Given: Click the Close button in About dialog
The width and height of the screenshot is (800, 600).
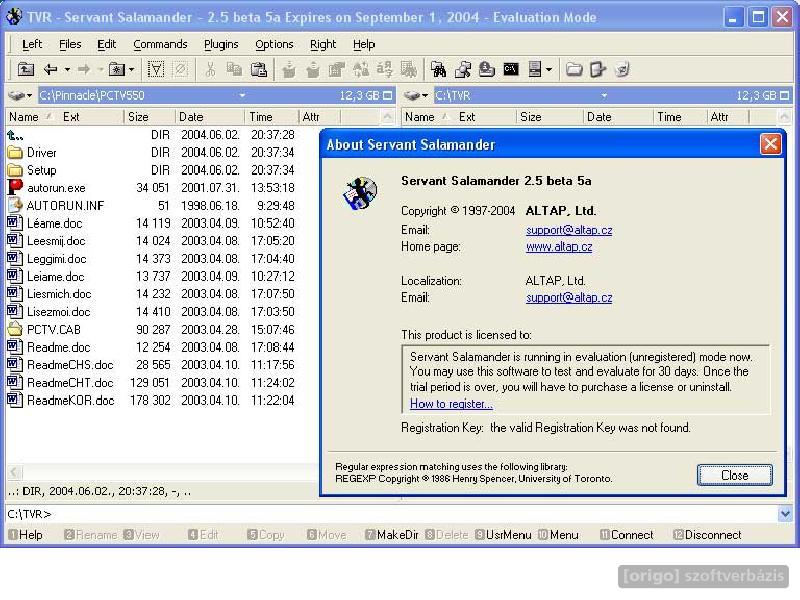Looking at the screenshot, I should pyautogui.click(x=734, y=475).
